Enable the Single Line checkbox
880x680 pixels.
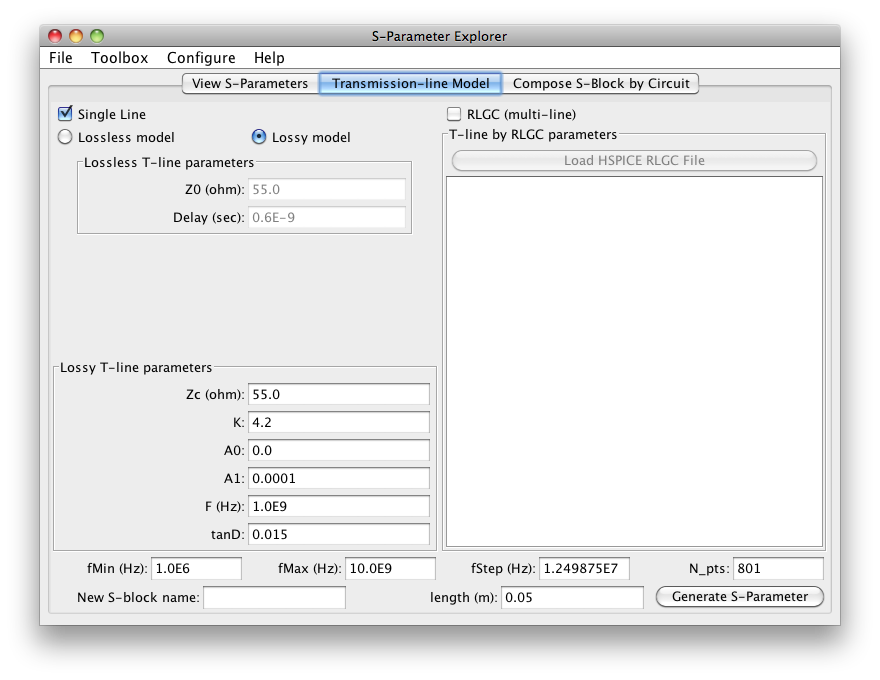(66, 114)
